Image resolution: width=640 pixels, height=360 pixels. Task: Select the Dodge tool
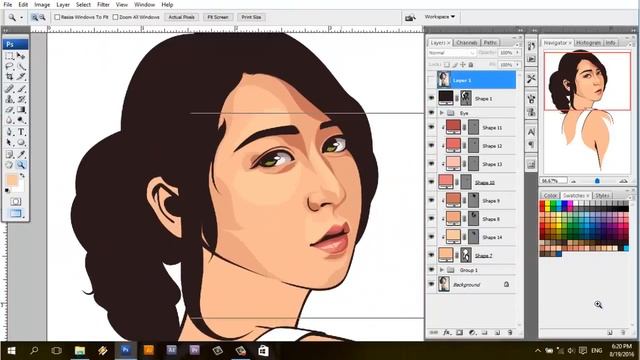point(21,120)
